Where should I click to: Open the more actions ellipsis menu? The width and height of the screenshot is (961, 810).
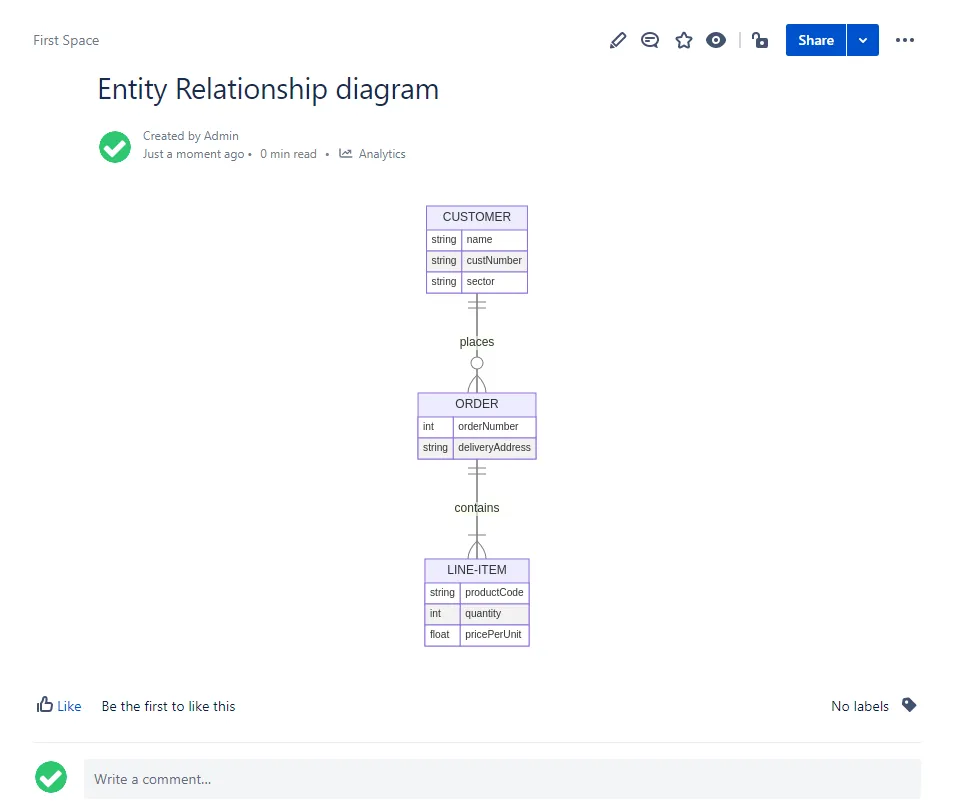[x=904, y=40]
